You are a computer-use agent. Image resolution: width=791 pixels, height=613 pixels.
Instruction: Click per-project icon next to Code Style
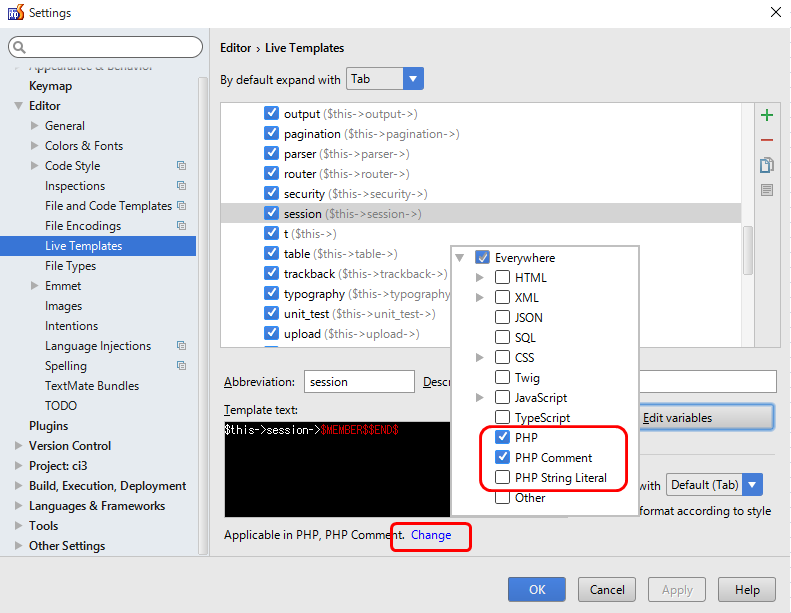tap(182, 165)
